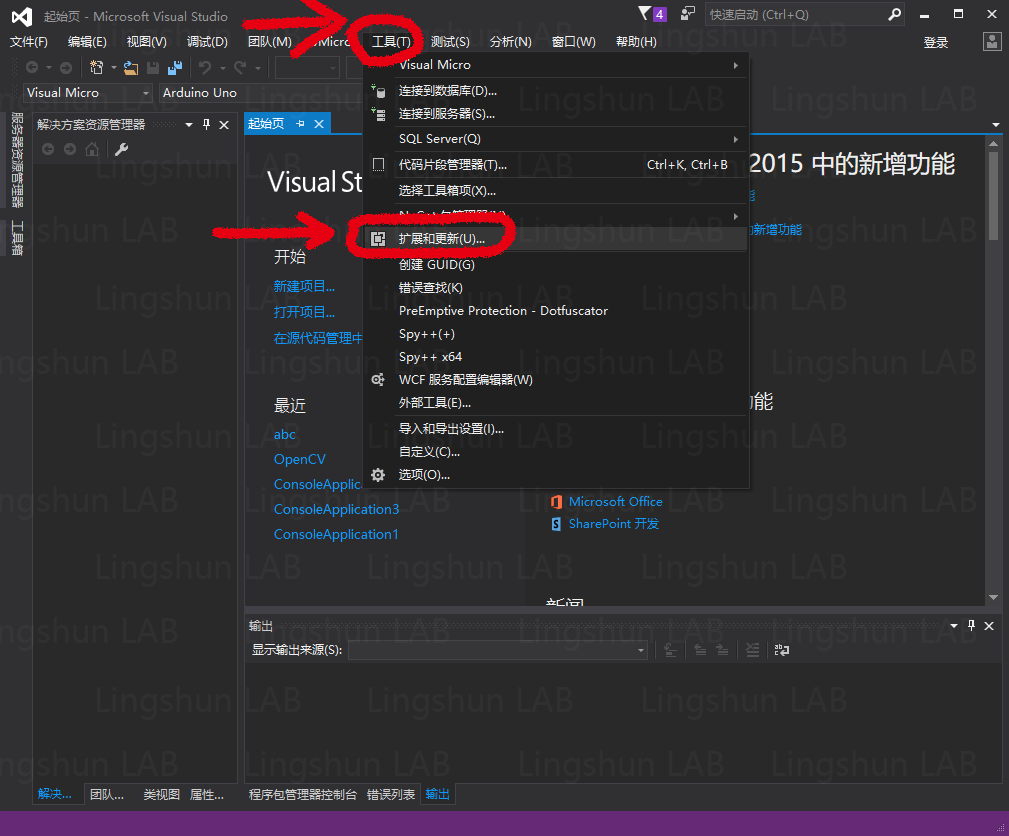Click the Microsoft Office link

(x=615, y=502)
